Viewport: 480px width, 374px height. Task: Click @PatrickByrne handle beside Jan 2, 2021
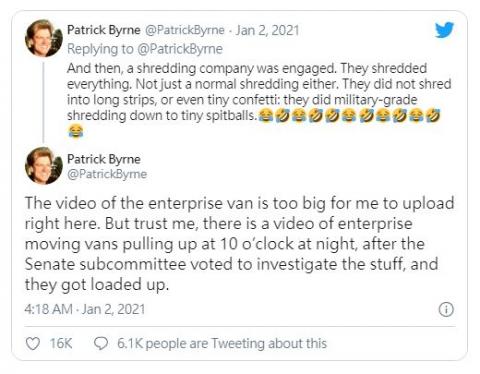[x=184, y=30]
